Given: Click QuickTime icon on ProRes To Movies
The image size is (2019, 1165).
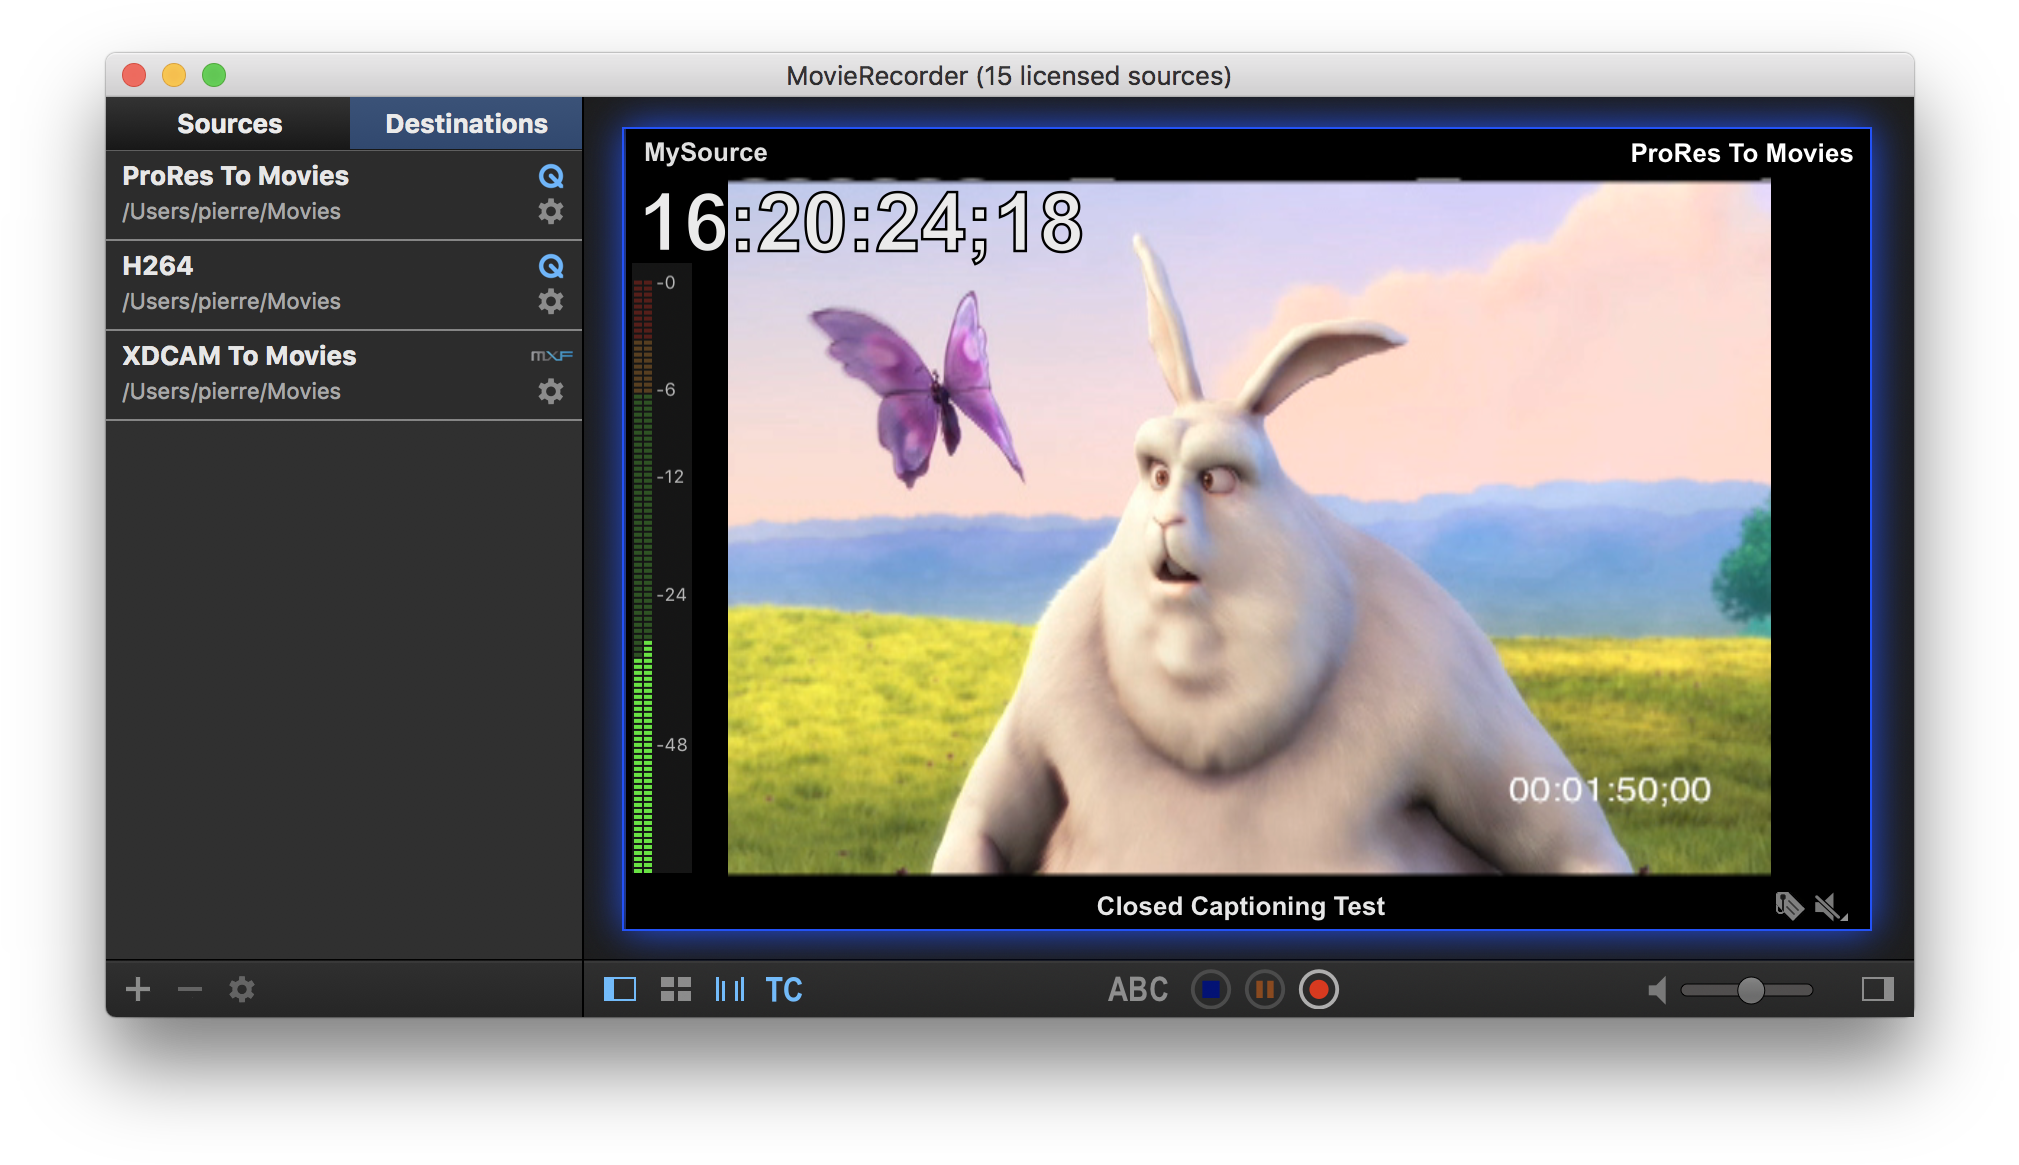Looking at the screenshot, I should (551, 177).
